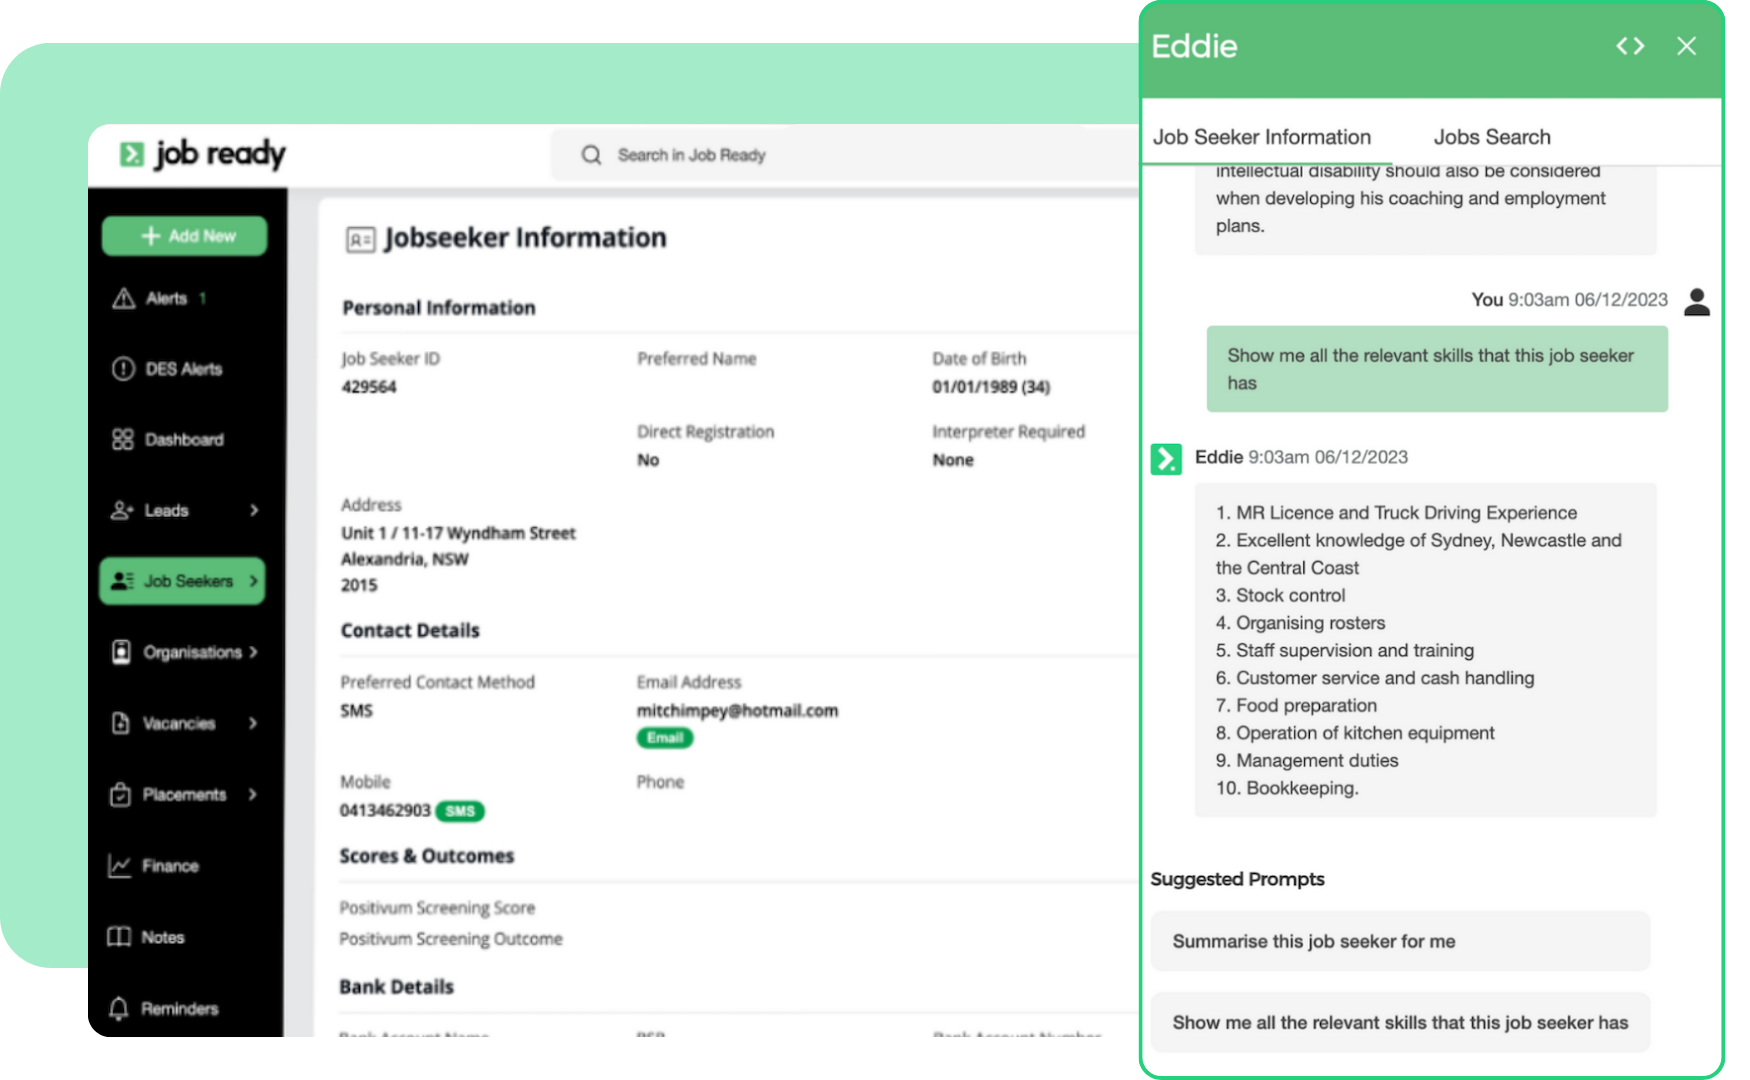Expand the Leads submenu chevron
The image size is (1750, 1080).
click(x=254, y=510)
